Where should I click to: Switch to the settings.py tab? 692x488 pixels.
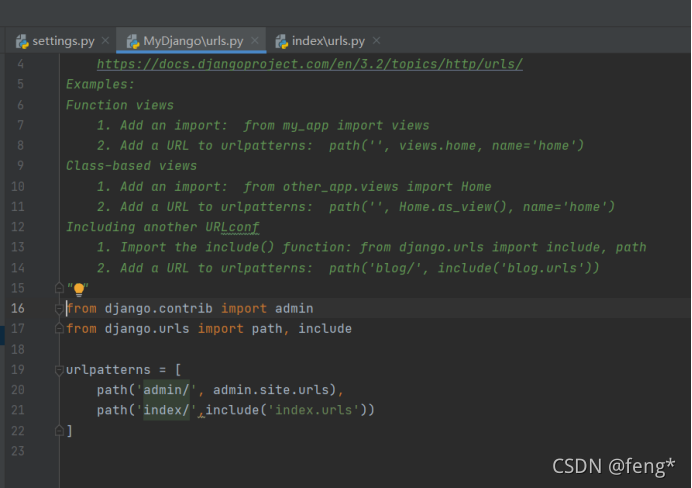pos(64,41)
